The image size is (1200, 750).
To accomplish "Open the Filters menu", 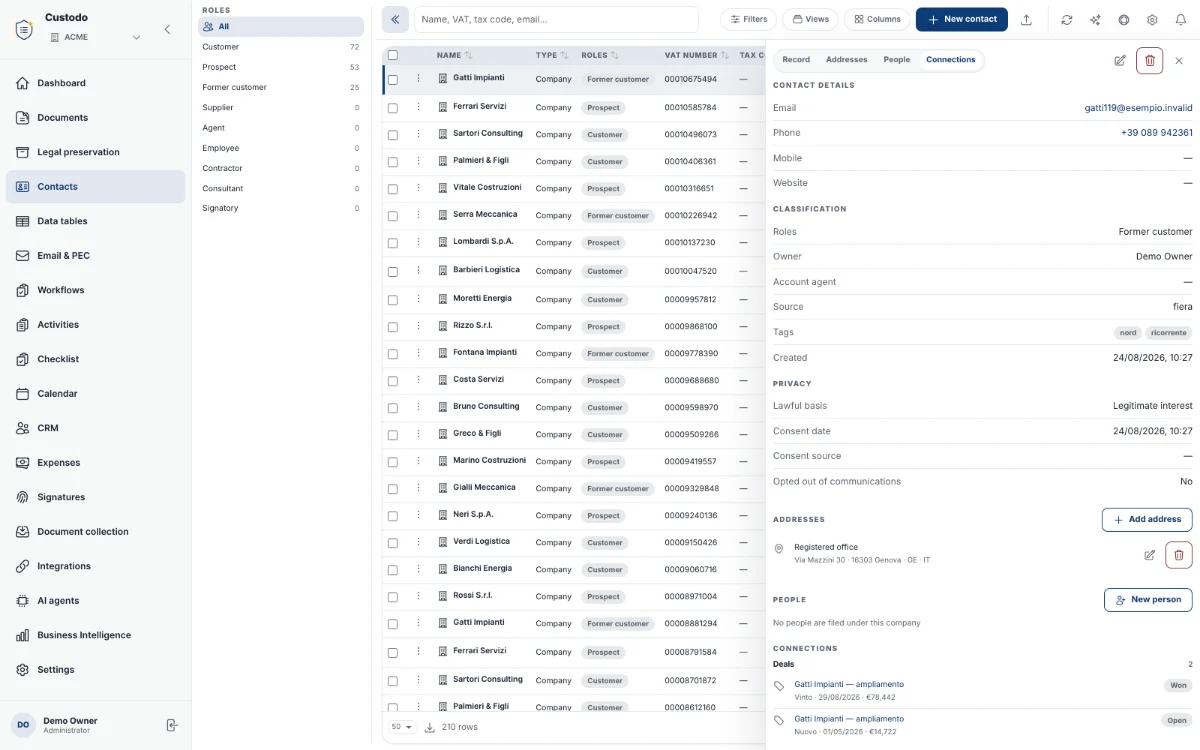I will coord(748,19).
